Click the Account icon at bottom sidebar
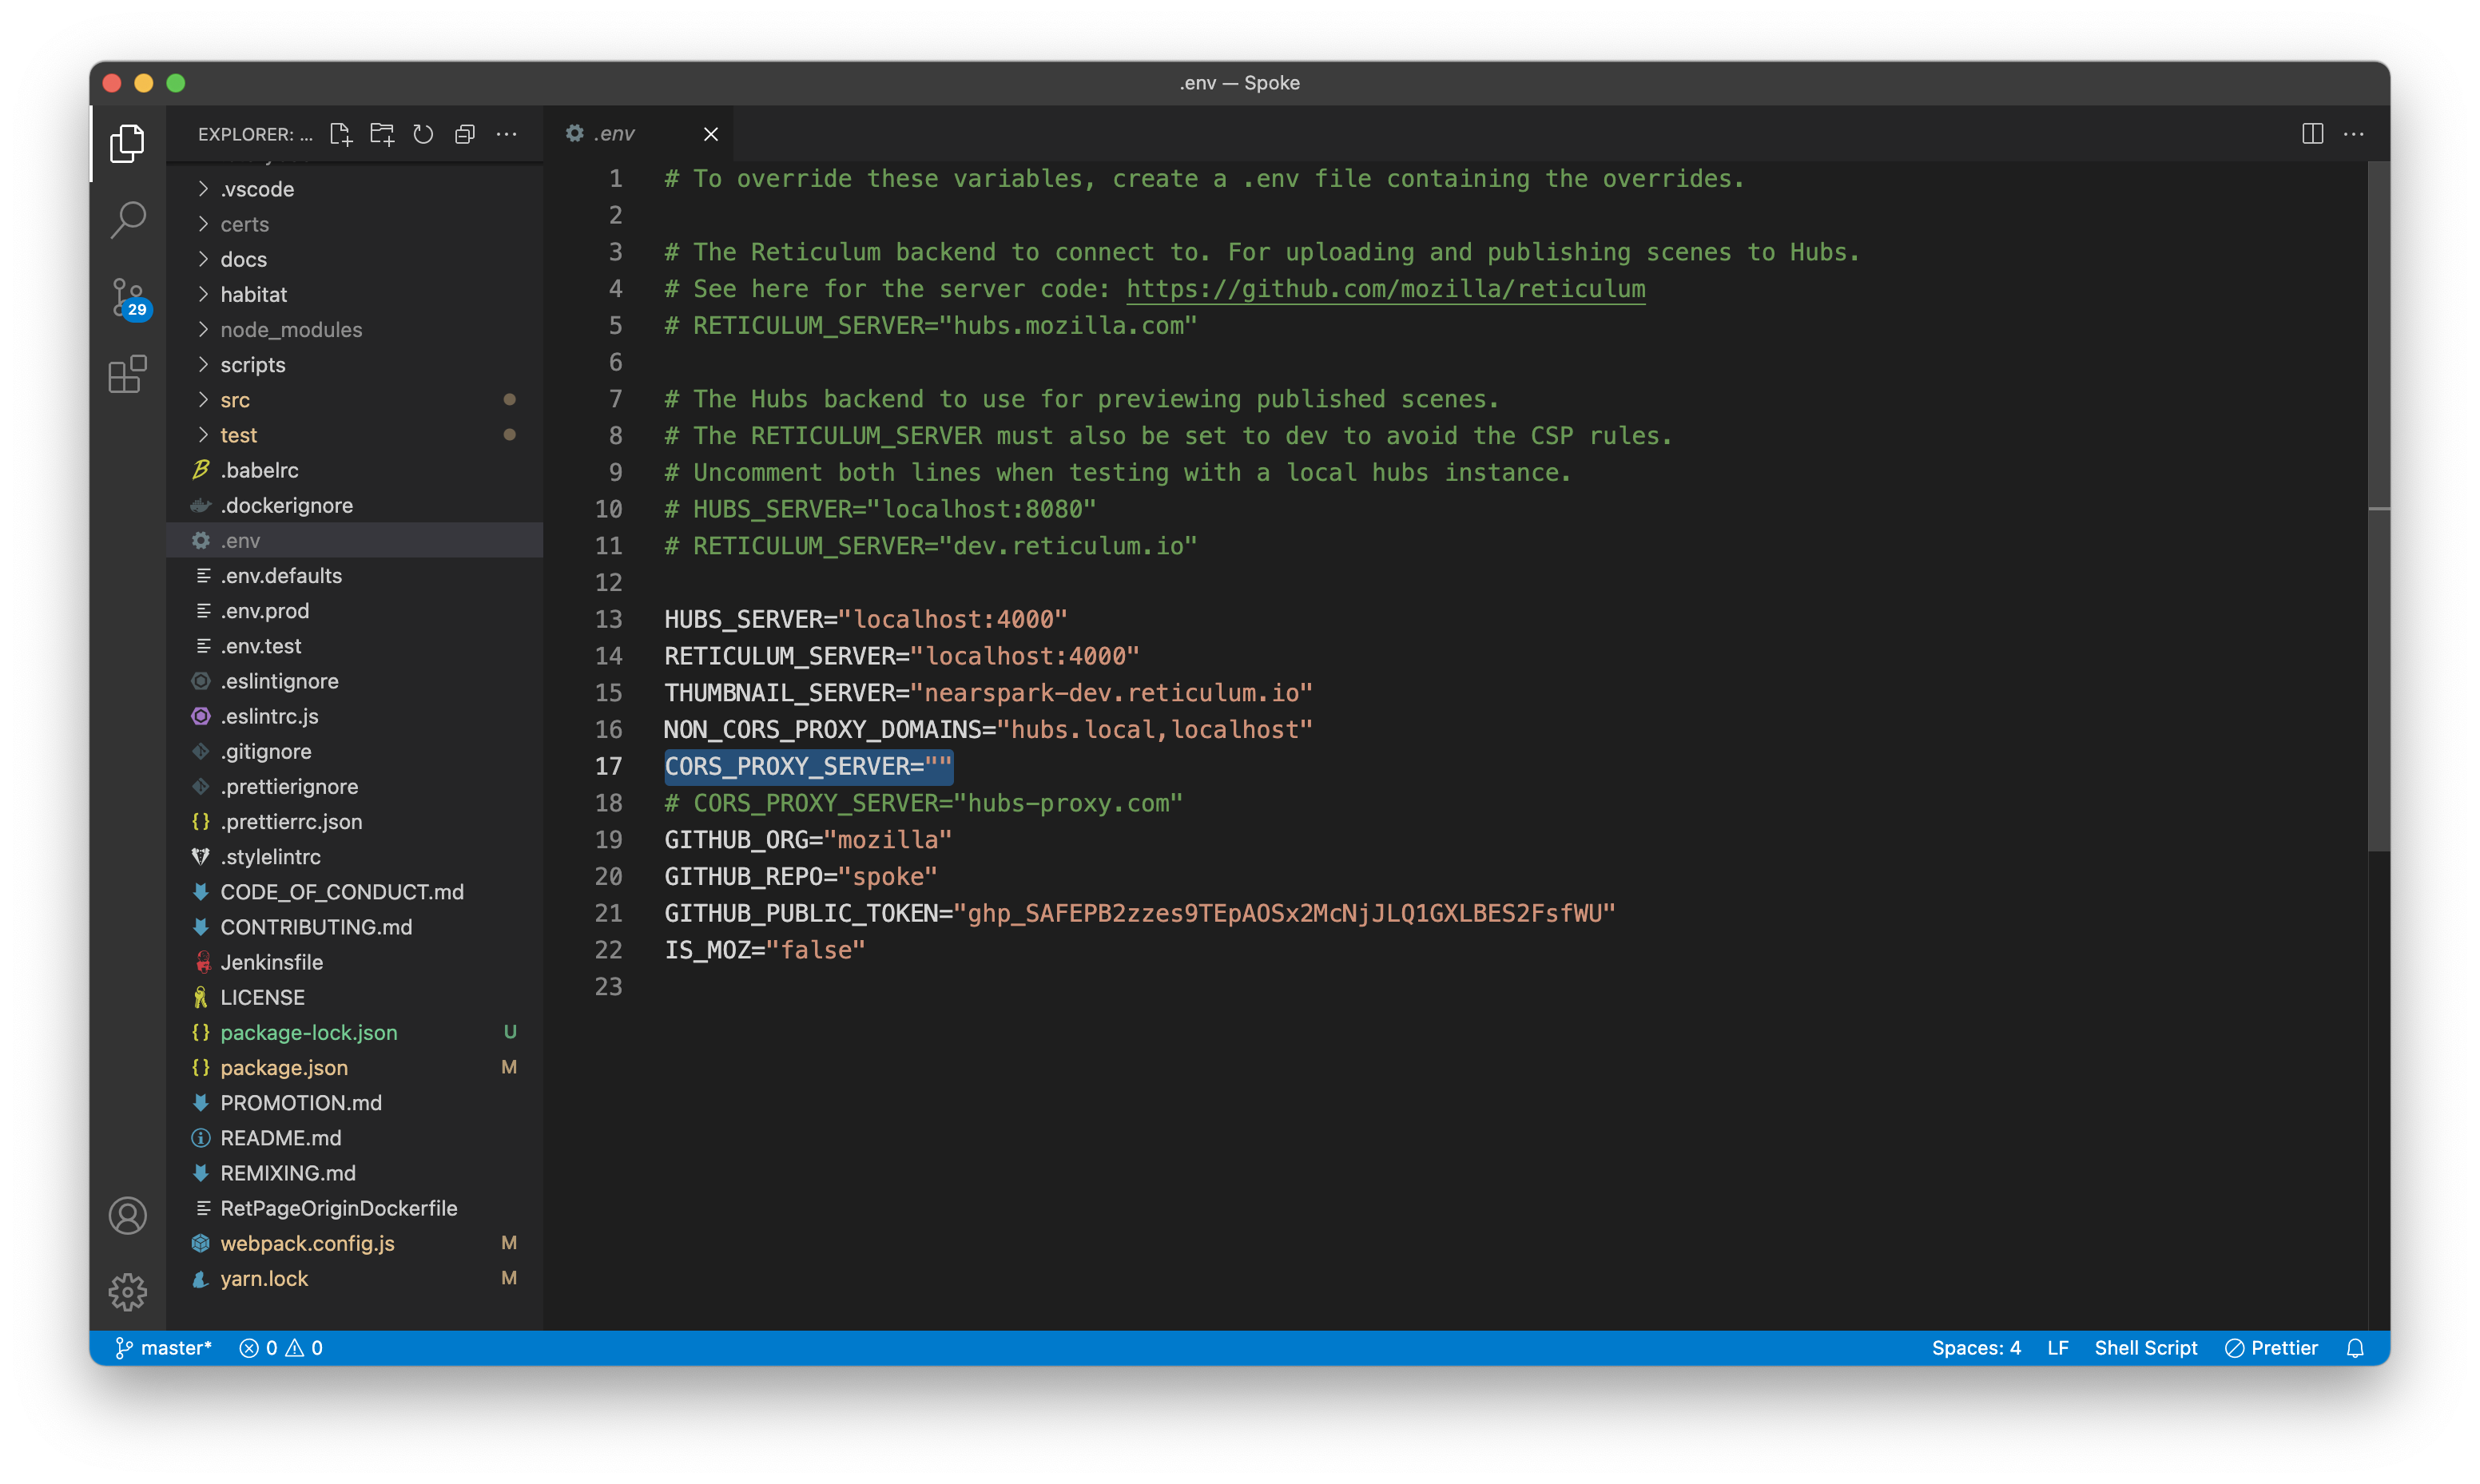 (129, 1216)
